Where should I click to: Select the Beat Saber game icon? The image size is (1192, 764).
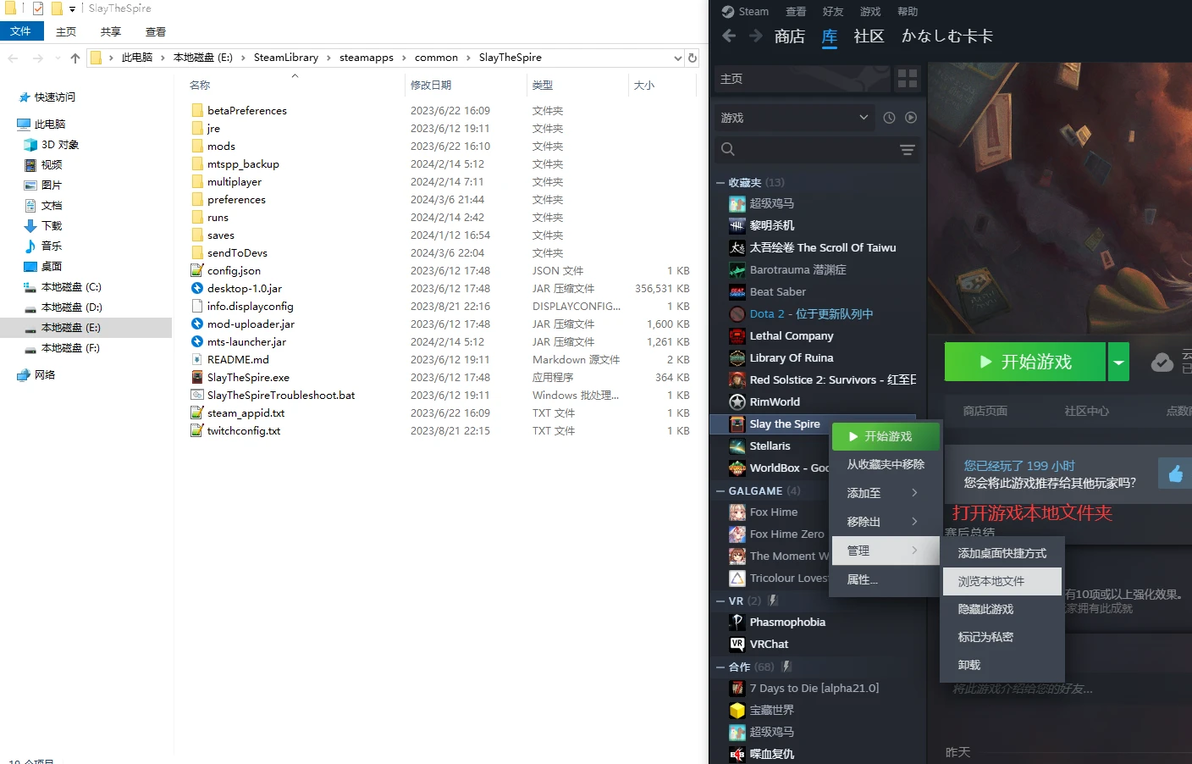coord(737,292)
